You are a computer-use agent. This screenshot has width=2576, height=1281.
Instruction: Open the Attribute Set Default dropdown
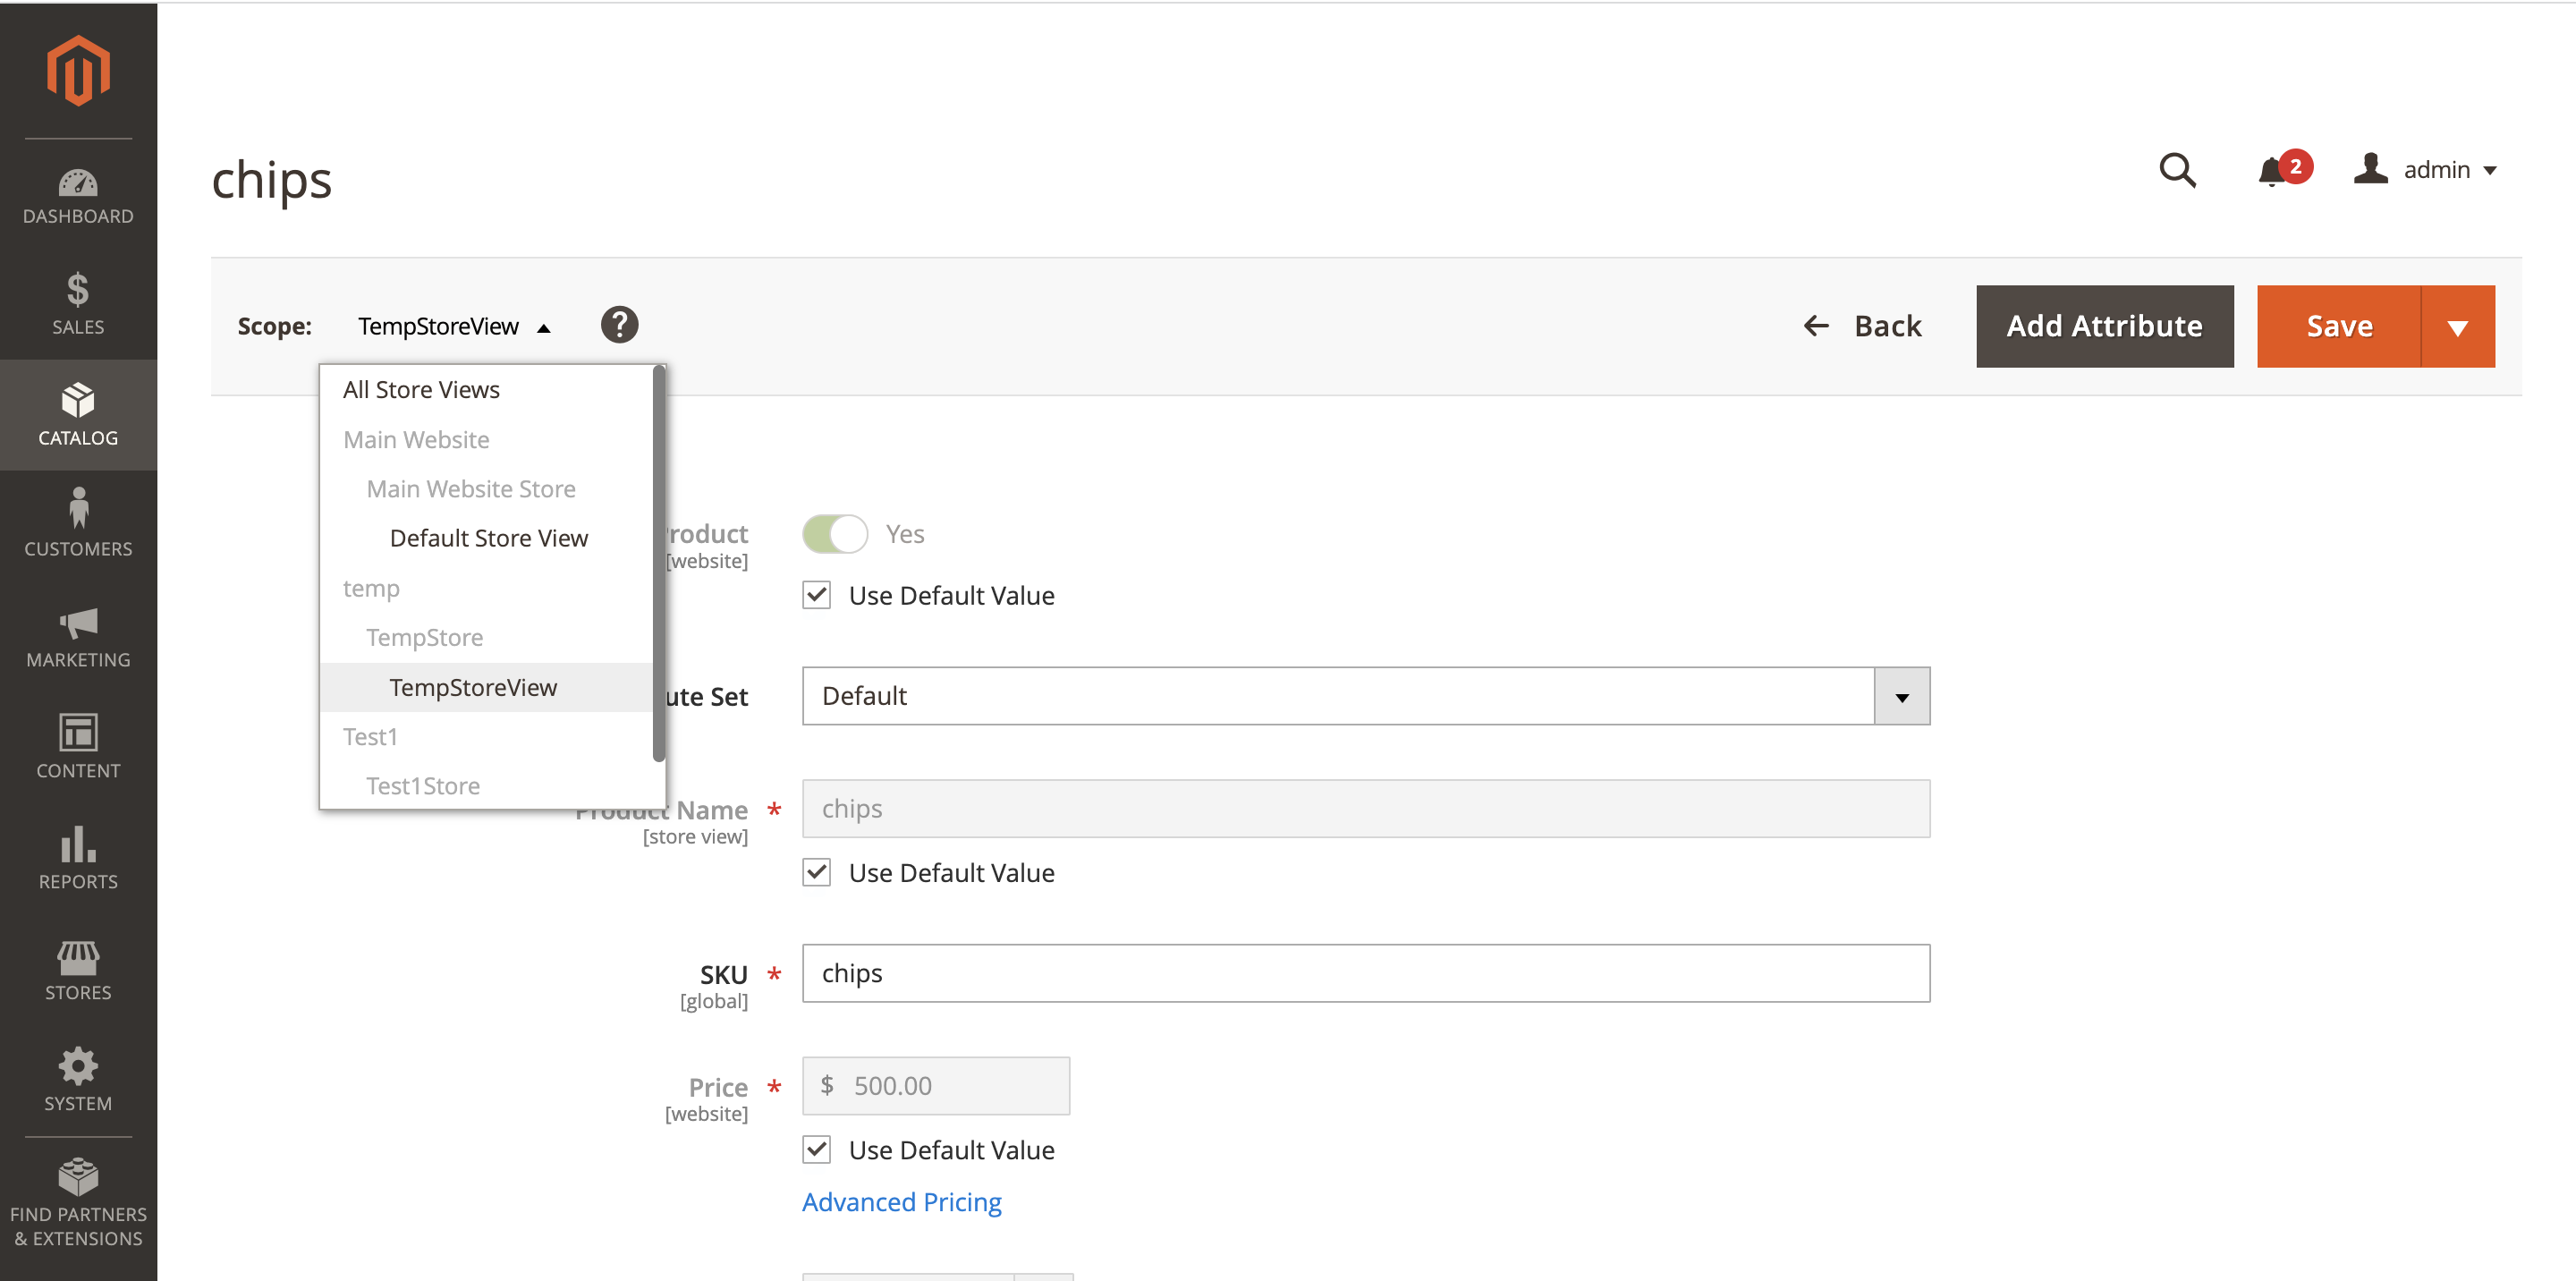click(x=1365, y=696)
